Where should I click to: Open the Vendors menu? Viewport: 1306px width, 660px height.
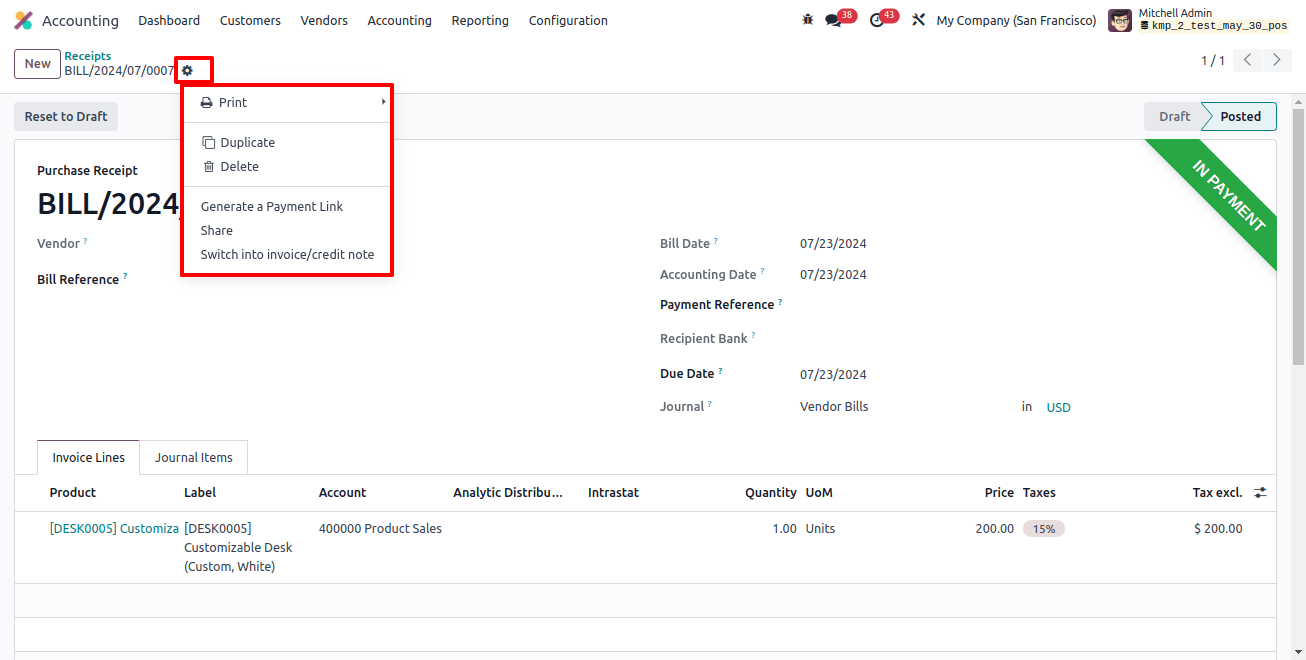coord(324,20)
